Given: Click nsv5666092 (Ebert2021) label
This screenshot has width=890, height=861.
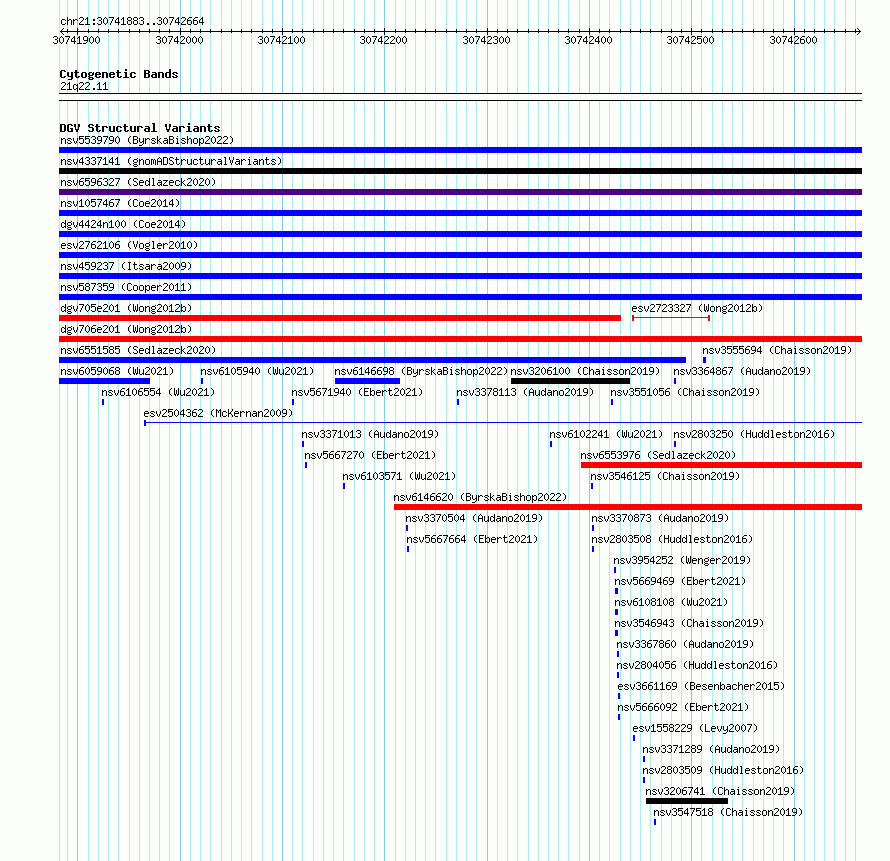Looking at the screenshot, I should [683, 707].
